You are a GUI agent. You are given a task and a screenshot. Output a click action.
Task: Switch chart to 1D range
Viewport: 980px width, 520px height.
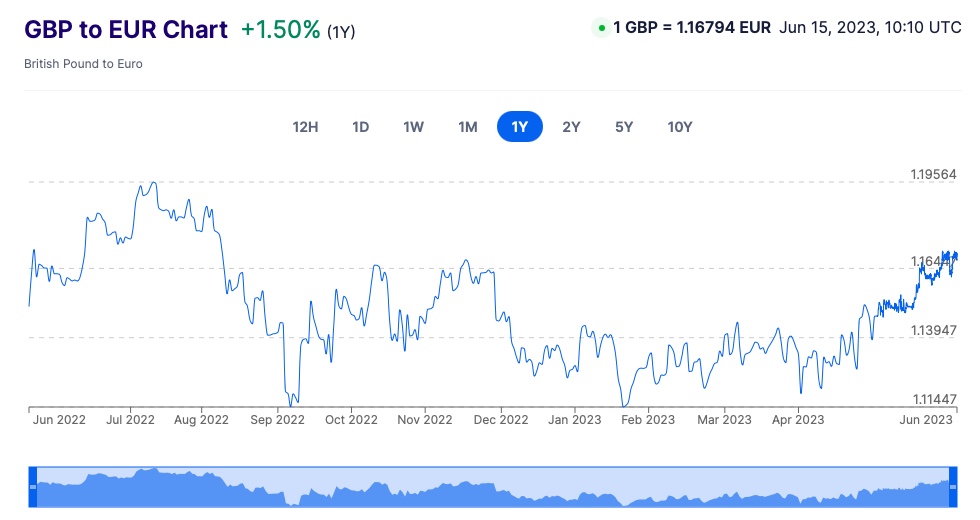tap(361, 127)
